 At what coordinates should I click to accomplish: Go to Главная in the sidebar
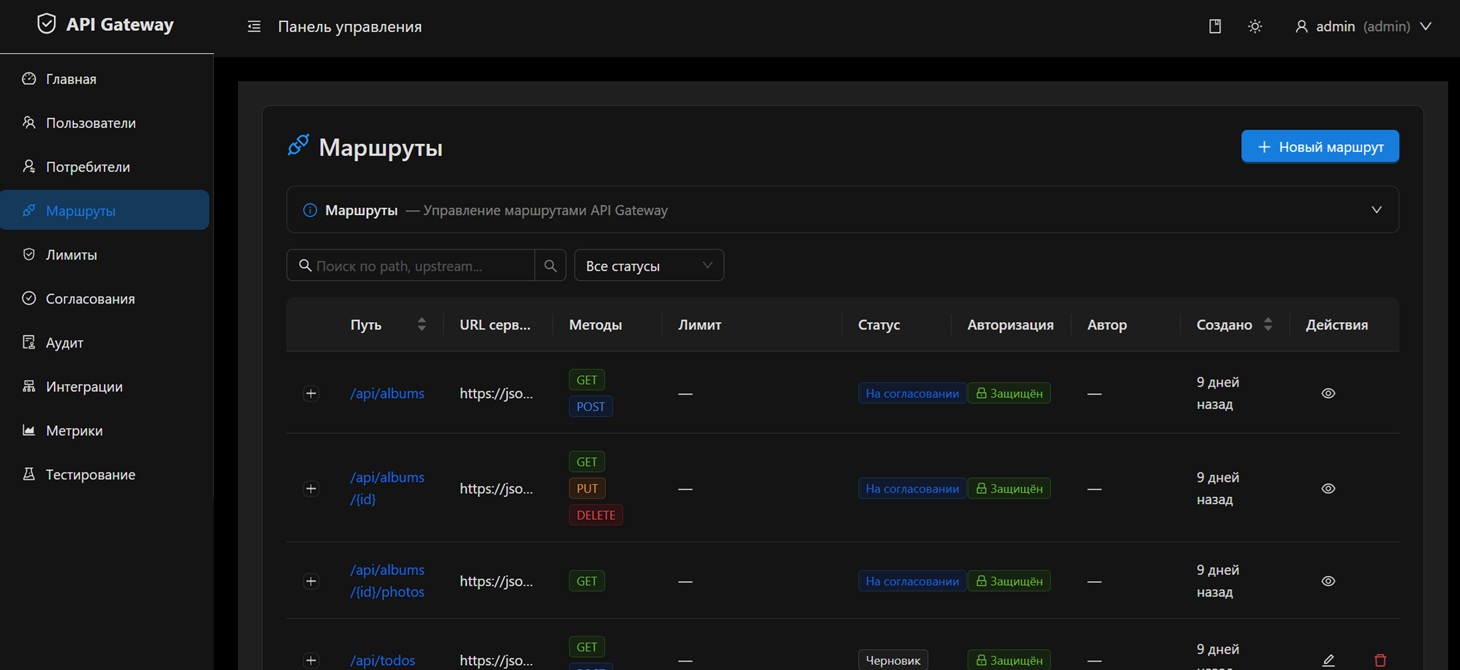pyautogui.click(x=71, y=78)
